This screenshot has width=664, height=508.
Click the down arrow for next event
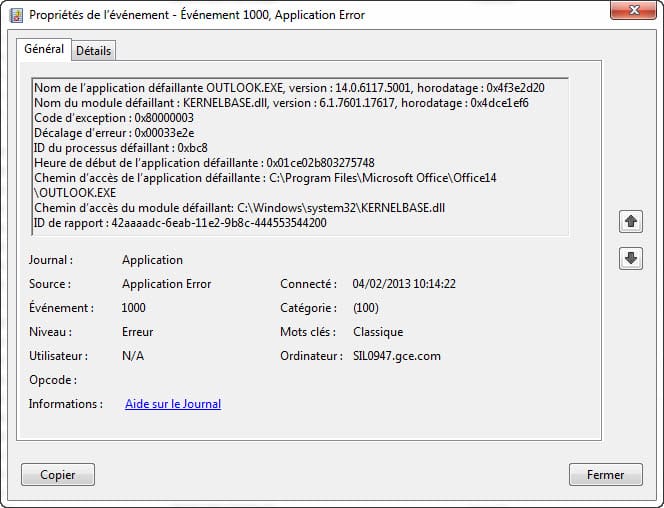[x=631, y=258]
